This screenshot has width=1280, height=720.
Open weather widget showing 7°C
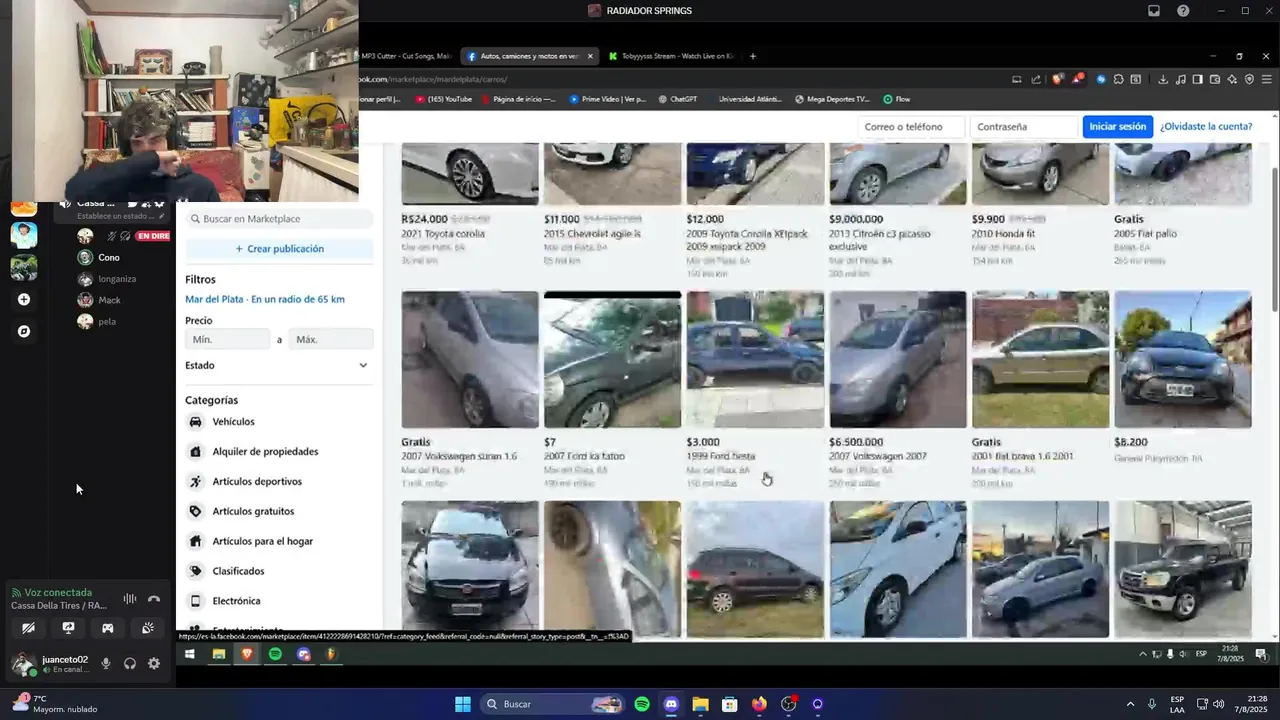[x=57, y=704]
